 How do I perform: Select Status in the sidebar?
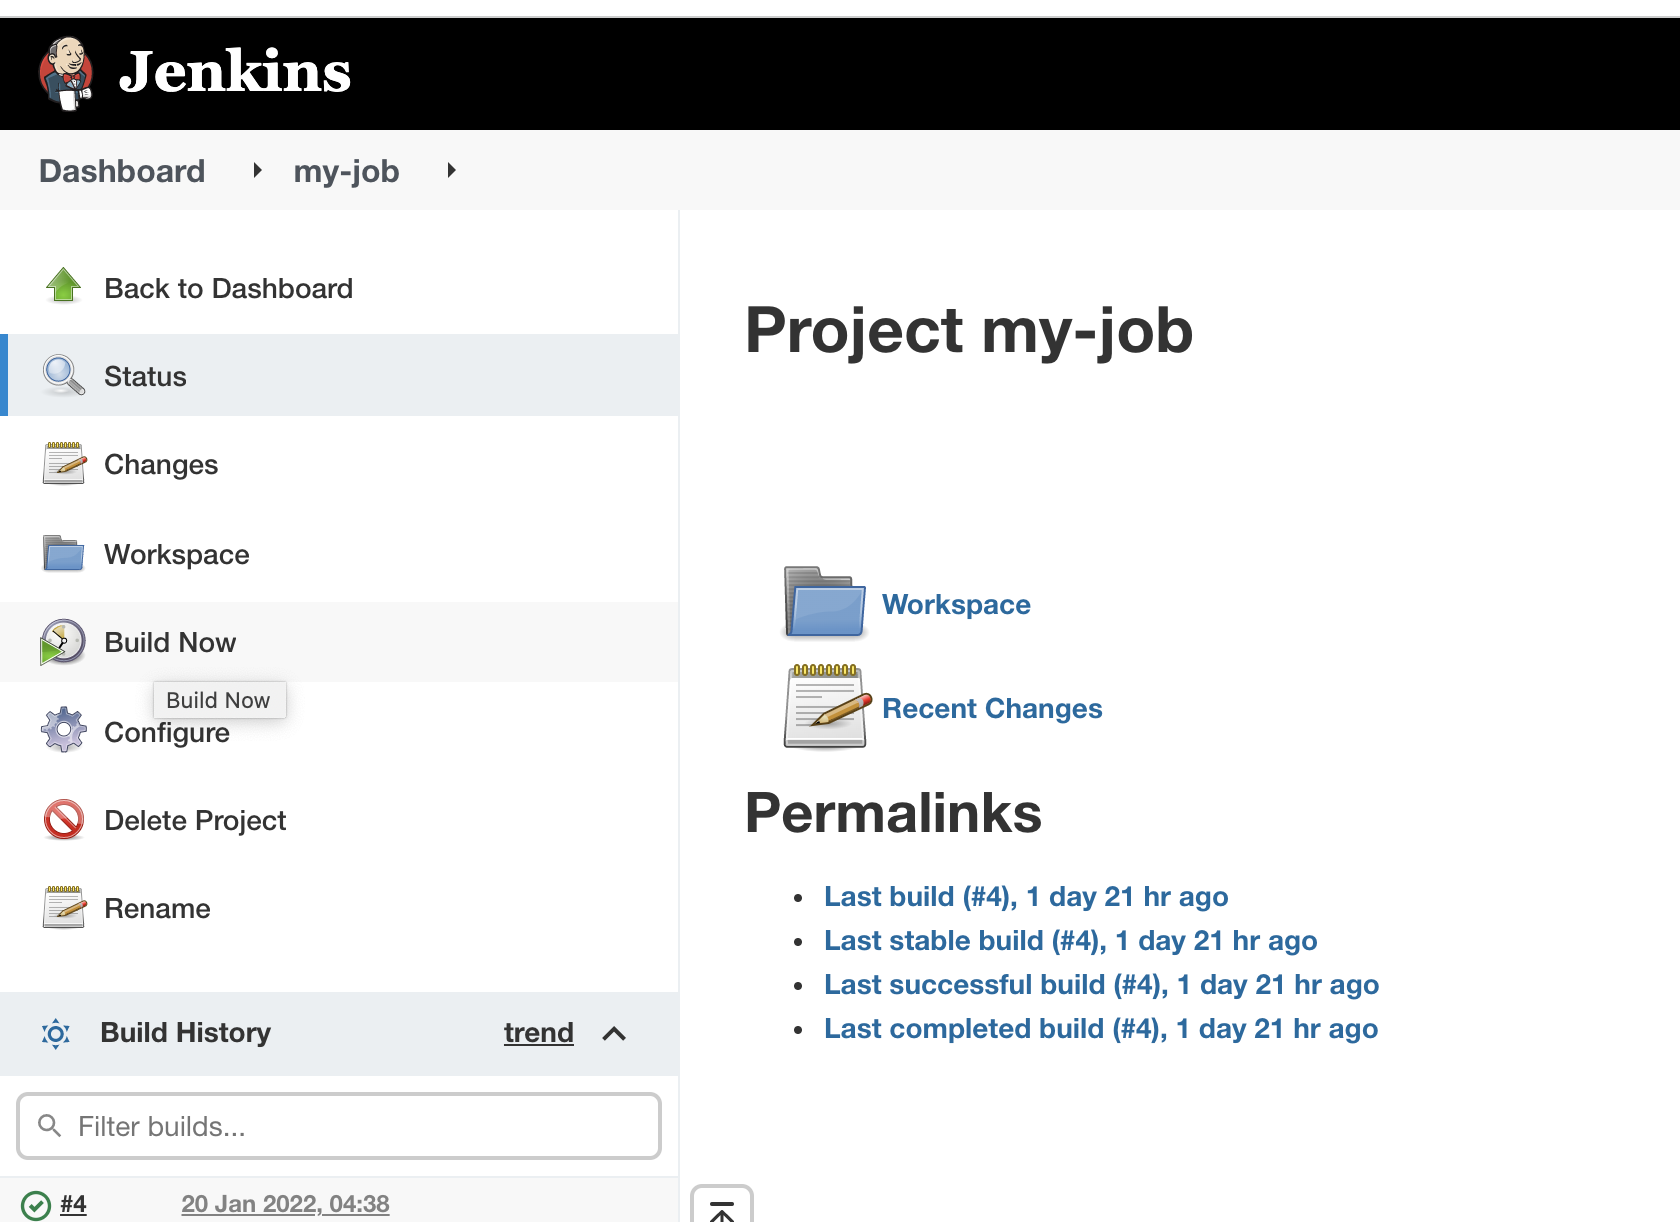(x=145, y=376)
